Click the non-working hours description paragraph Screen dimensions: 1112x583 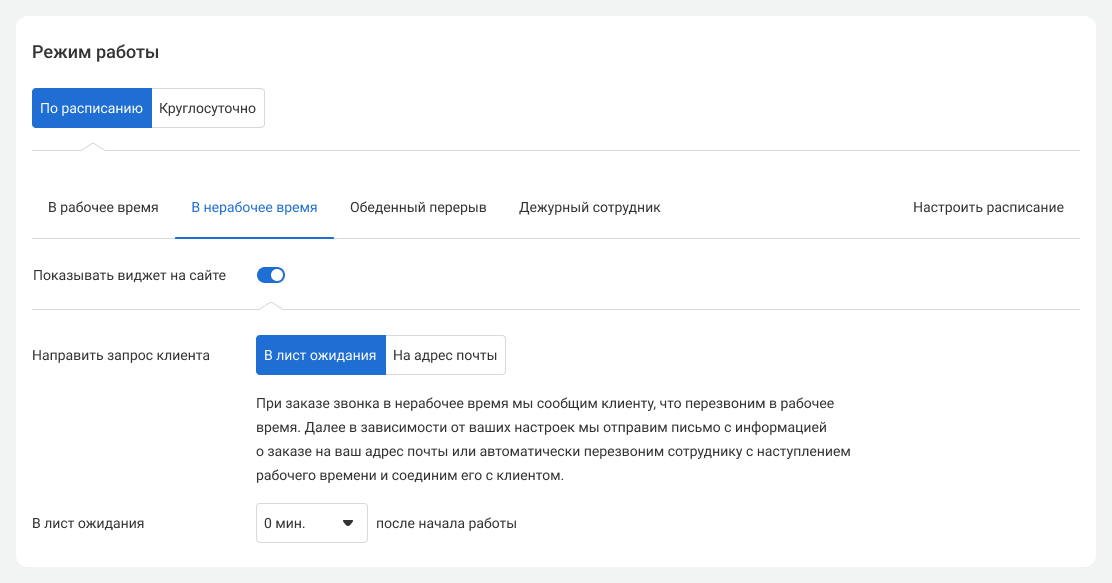pyautogui.click(x=552, y=440)
